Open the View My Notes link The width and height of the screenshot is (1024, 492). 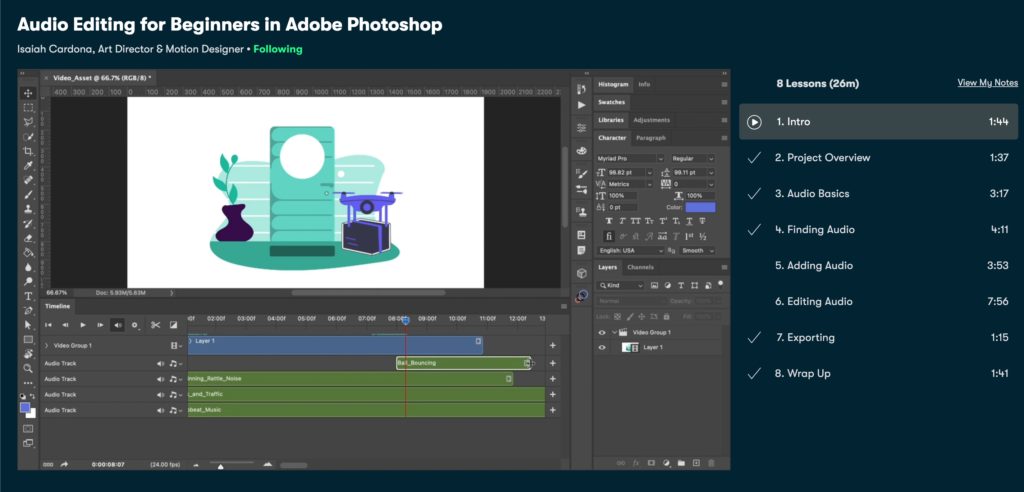(987, 83)
